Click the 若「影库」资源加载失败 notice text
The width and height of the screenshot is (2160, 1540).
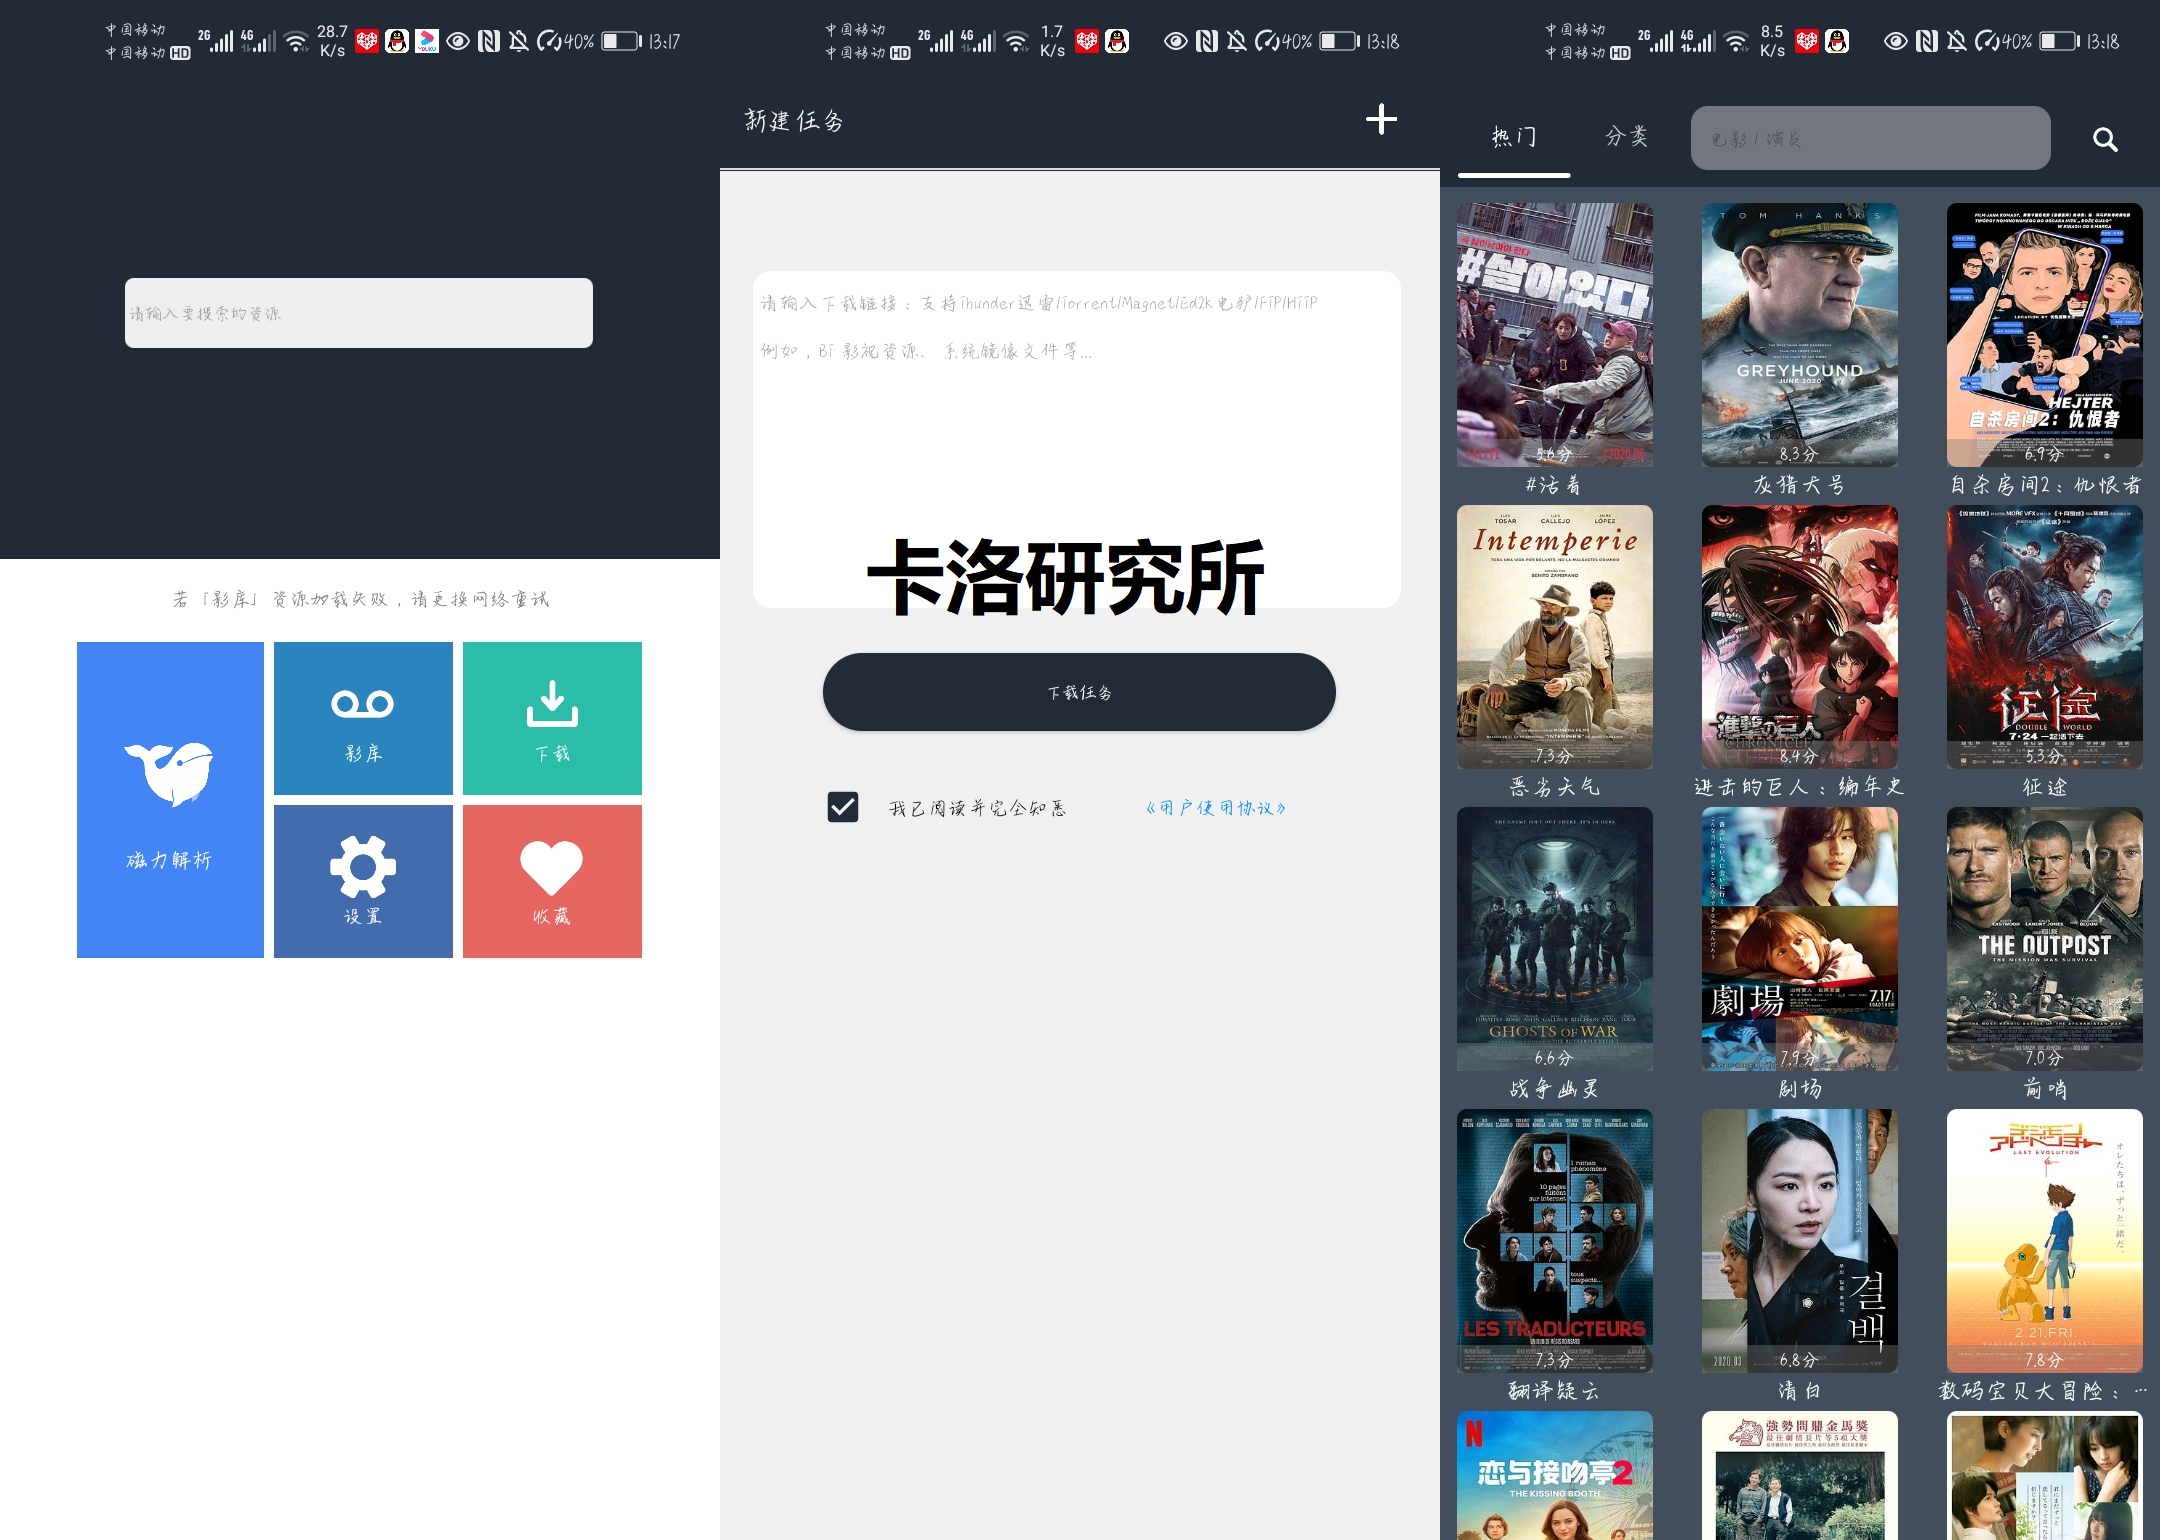coord(360,599)
